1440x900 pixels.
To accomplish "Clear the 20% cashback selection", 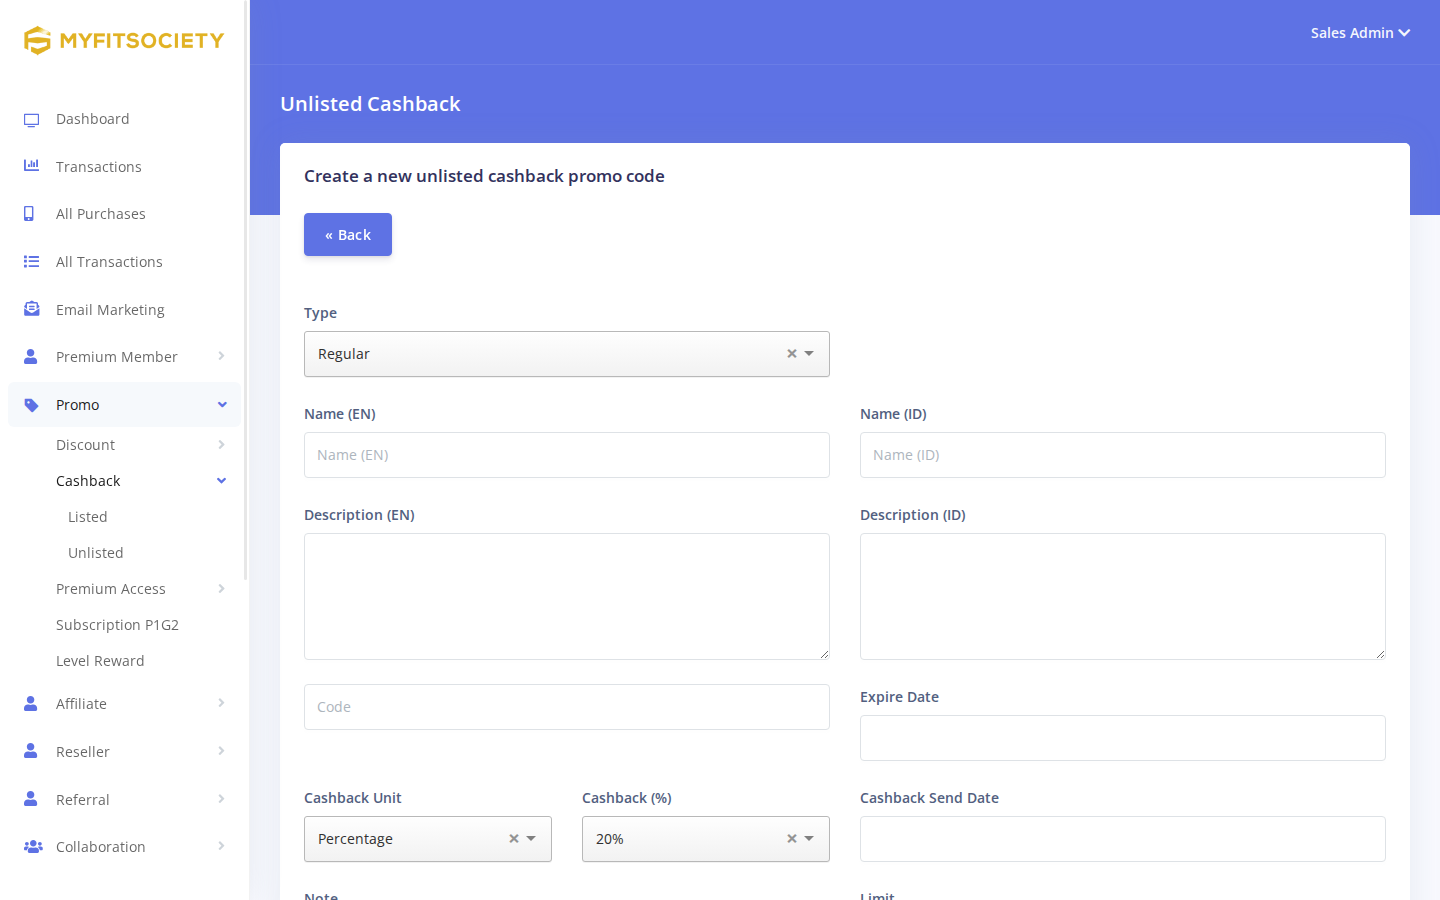I will coord(792,839).
